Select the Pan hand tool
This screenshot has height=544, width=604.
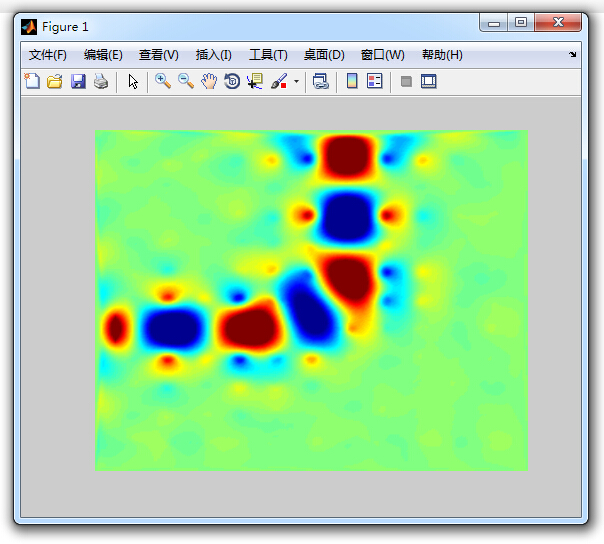pyautogui.click(x=209, y=81)
